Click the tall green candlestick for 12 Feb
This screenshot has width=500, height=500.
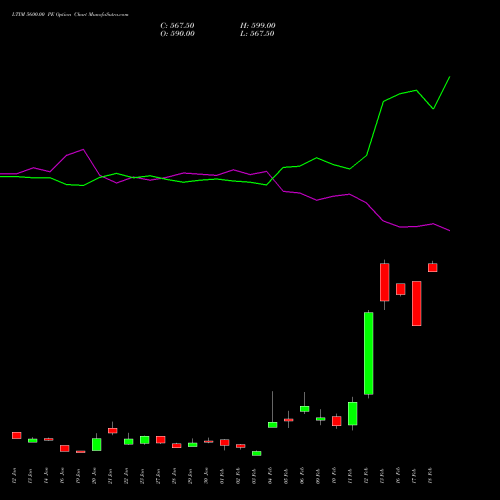[x=369, y=353]
